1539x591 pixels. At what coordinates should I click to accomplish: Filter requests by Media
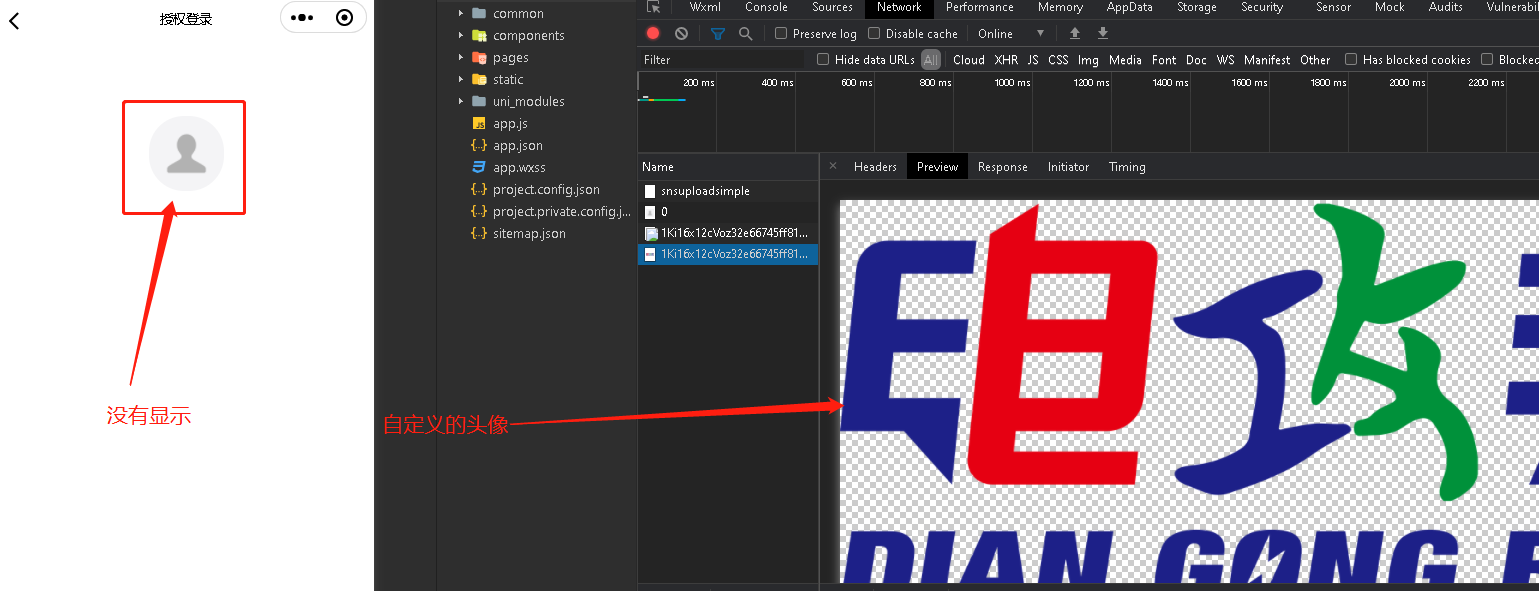[x=1125, y=60]
